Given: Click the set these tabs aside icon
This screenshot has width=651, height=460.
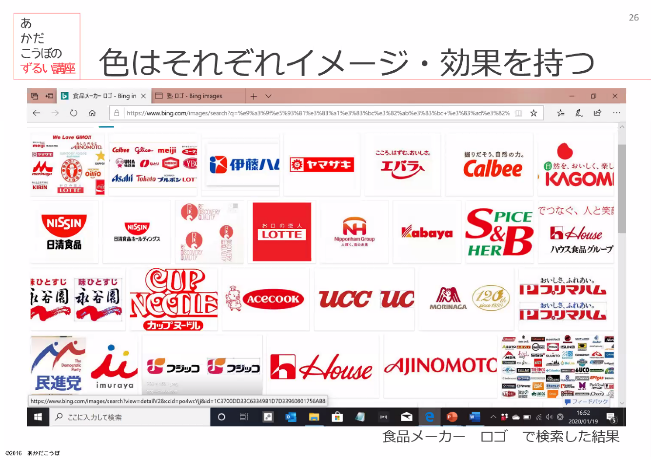Looking at the screenshot, I should click(x=49, y=96).
